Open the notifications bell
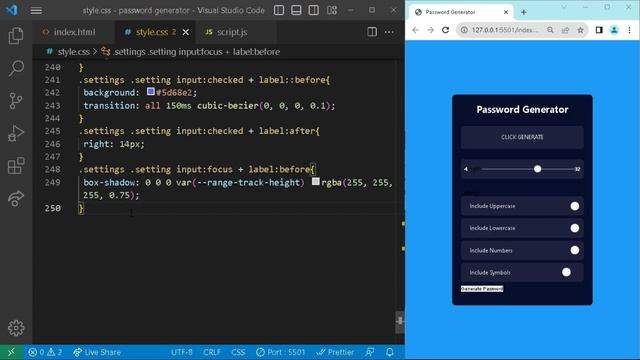Screen dimensions: 640x360 [x=390, y=352]
